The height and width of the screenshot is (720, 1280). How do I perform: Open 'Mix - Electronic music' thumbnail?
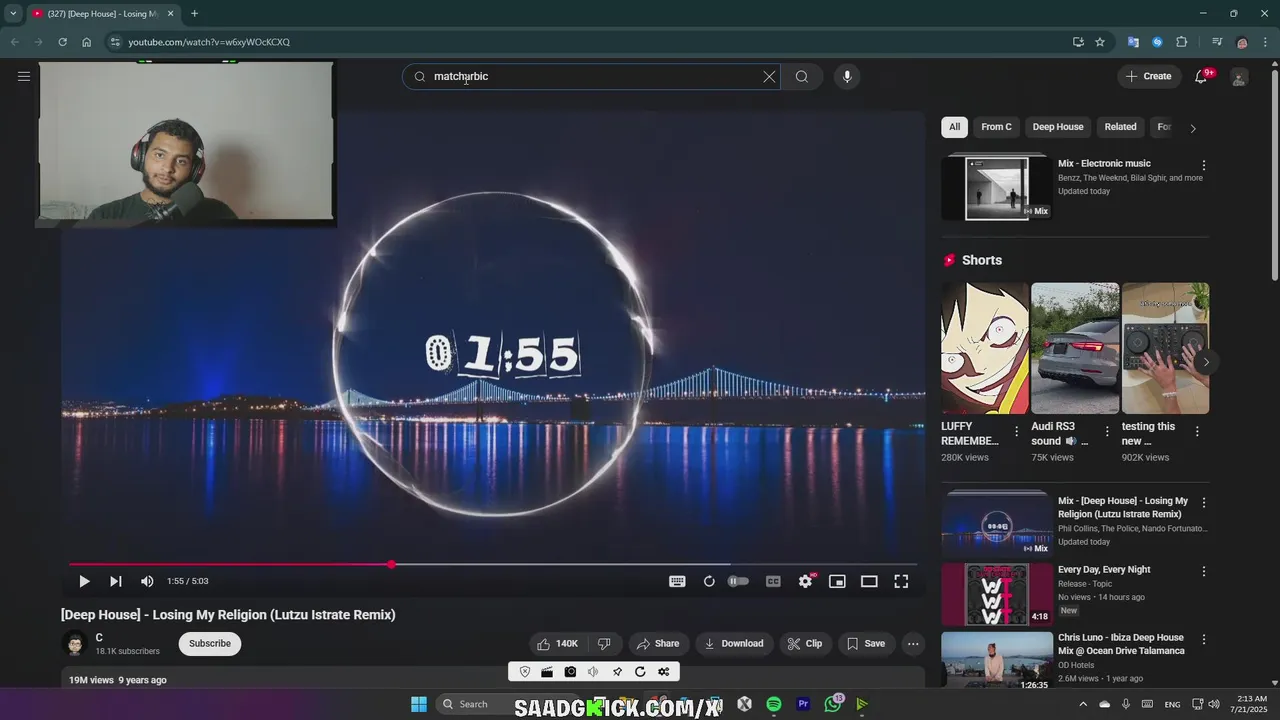[x=997, y=188]
